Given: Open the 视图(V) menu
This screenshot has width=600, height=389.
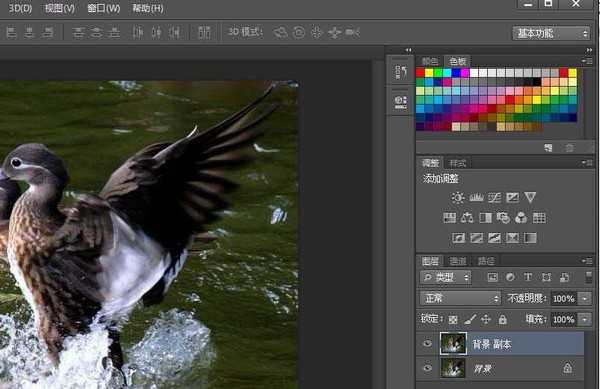Looking at the screenshot, I should point(59,8).
